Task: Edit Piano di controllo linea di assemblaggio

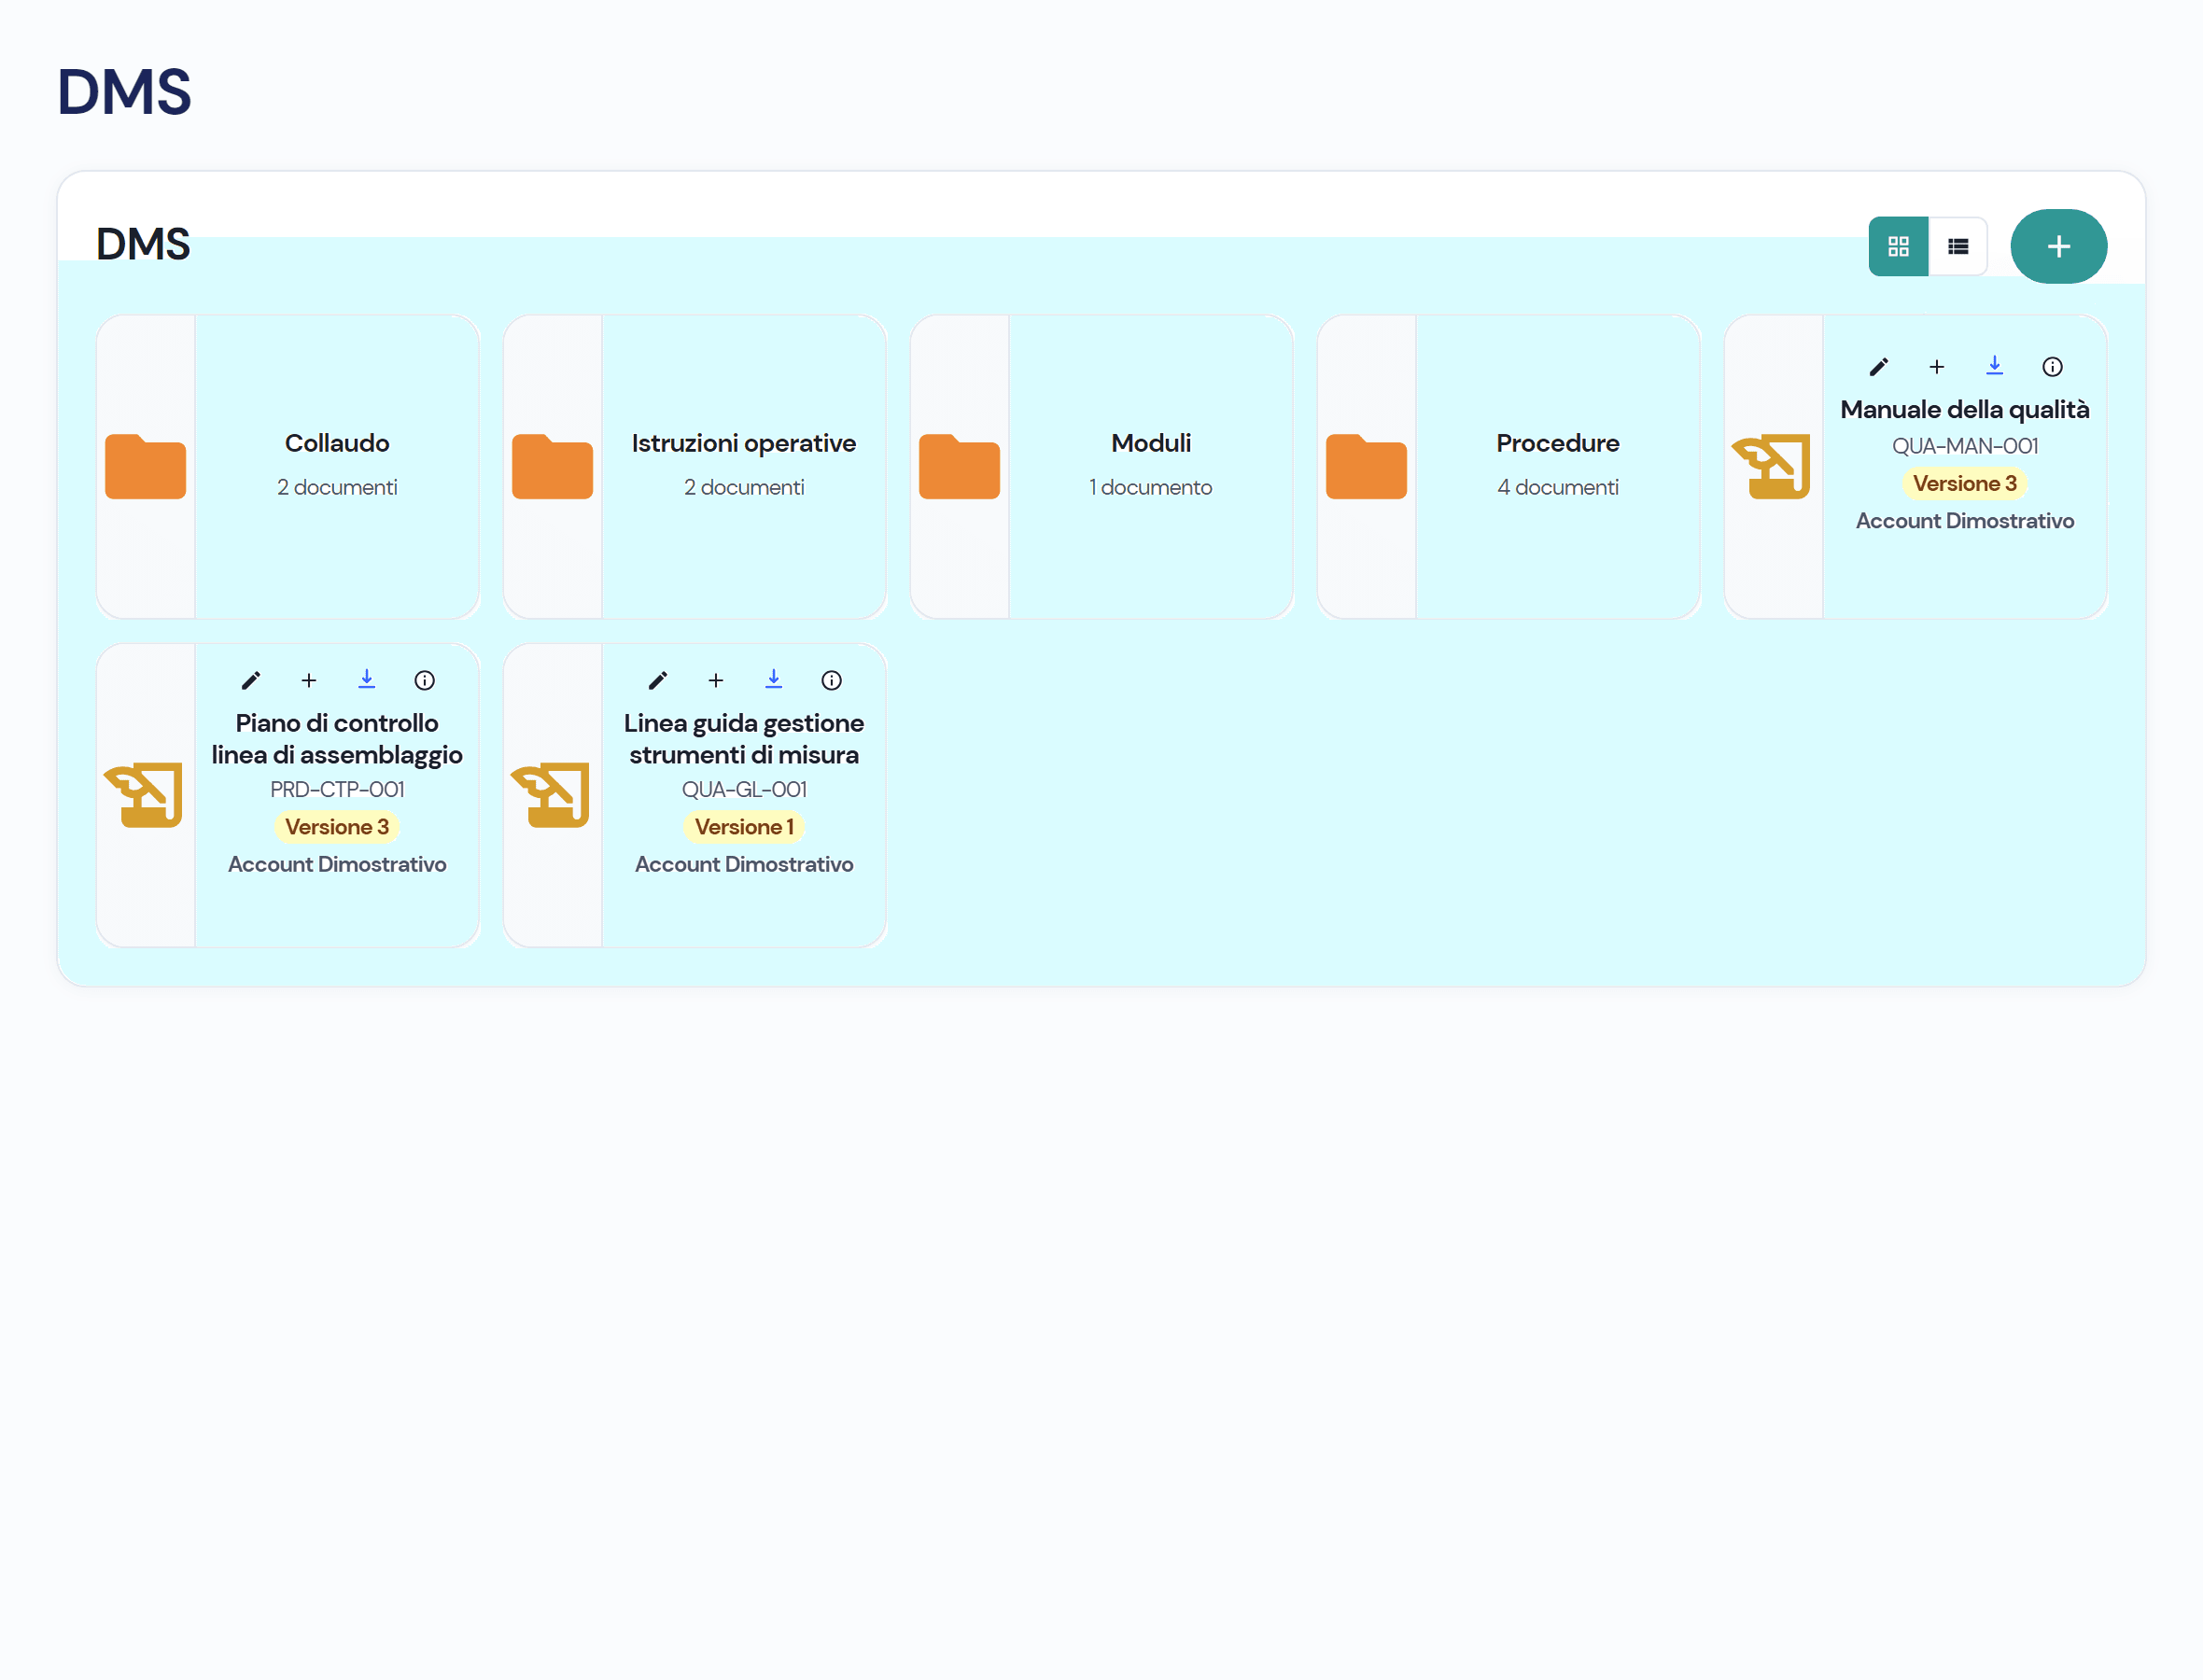Action: [251, 681]
